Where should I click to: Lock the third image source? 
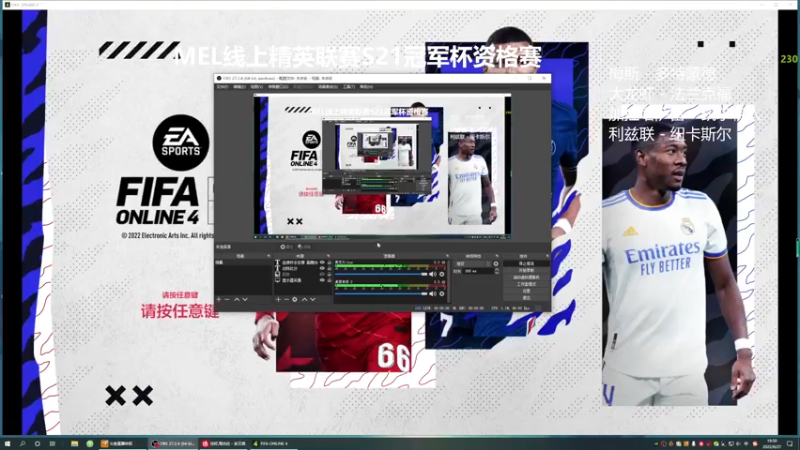point(329,274)
